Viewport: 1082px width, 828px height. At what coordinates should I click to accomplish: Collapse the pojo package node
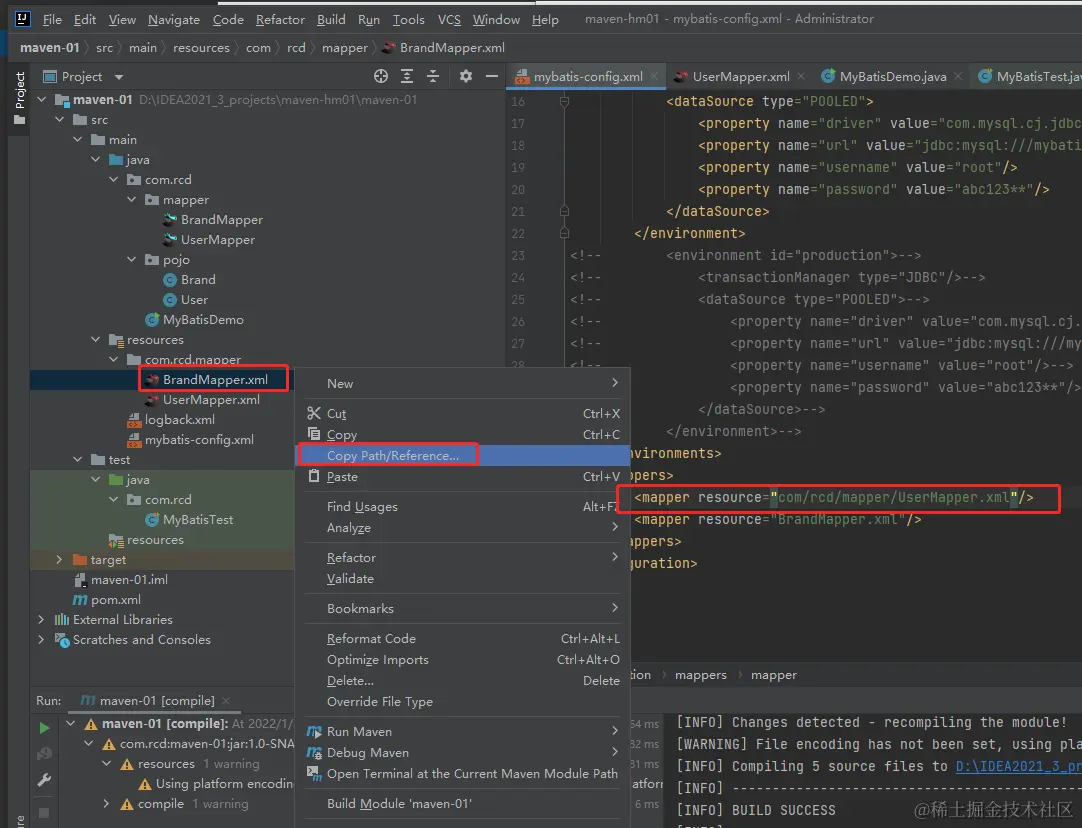[x=132, y=259]
